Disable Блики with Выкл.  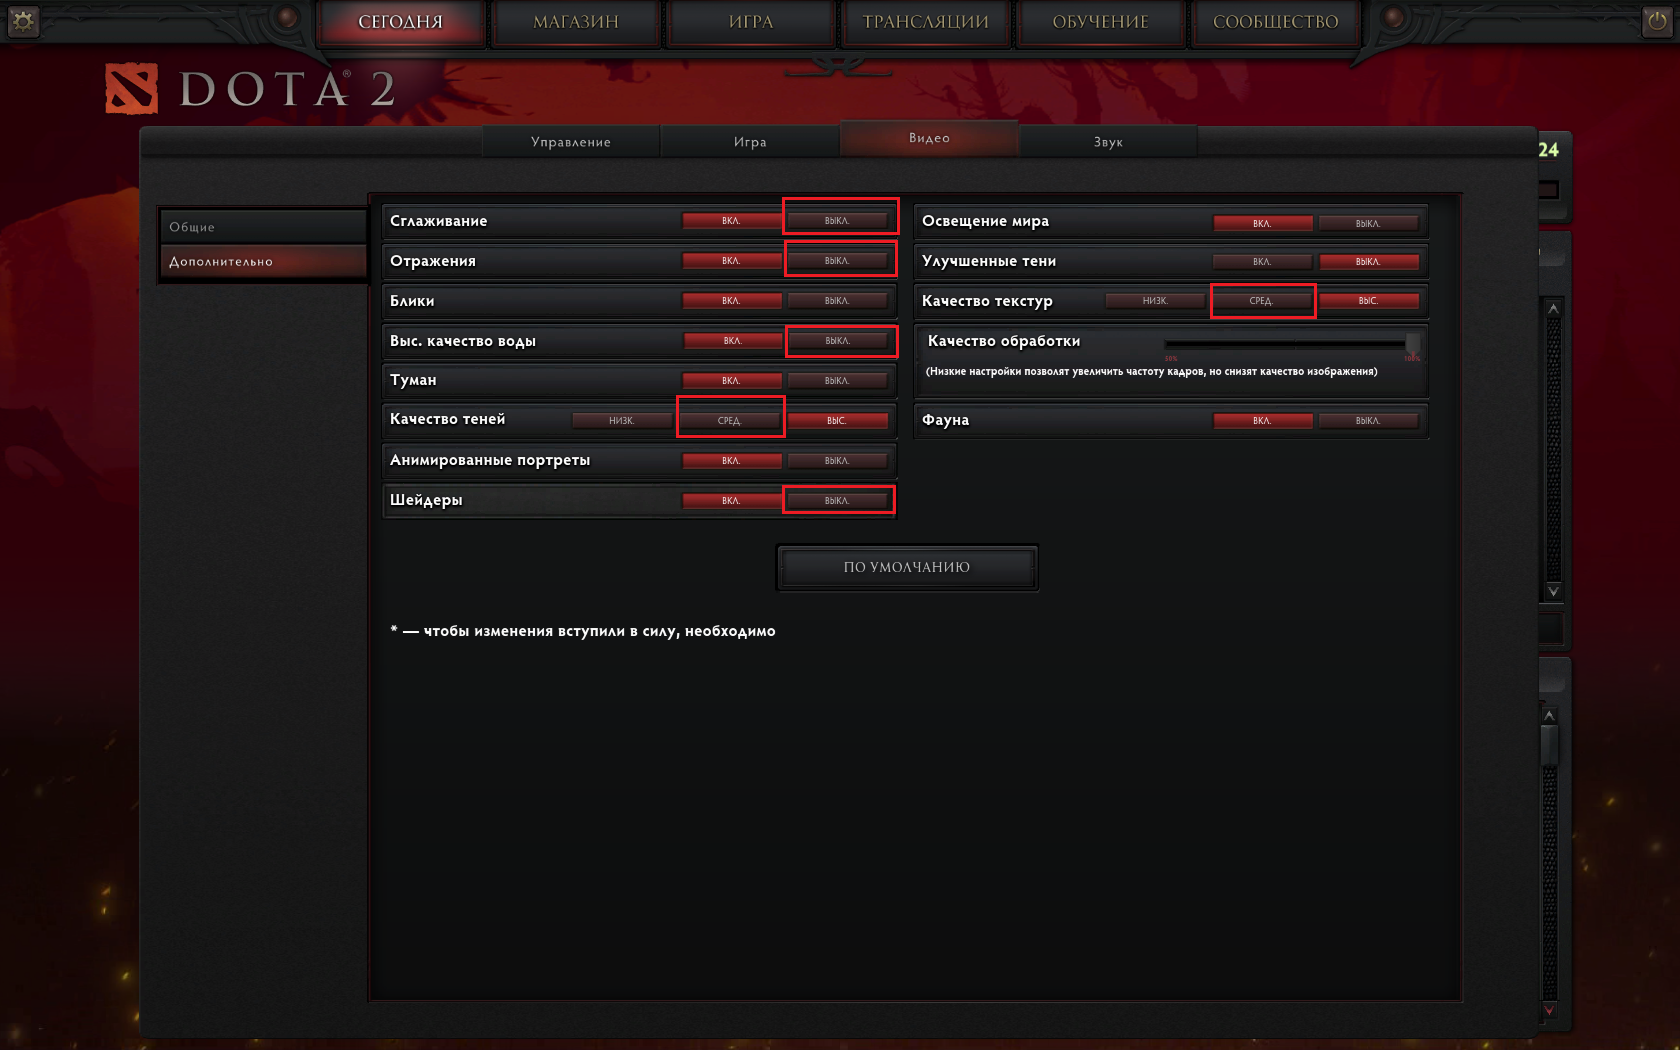837,301
